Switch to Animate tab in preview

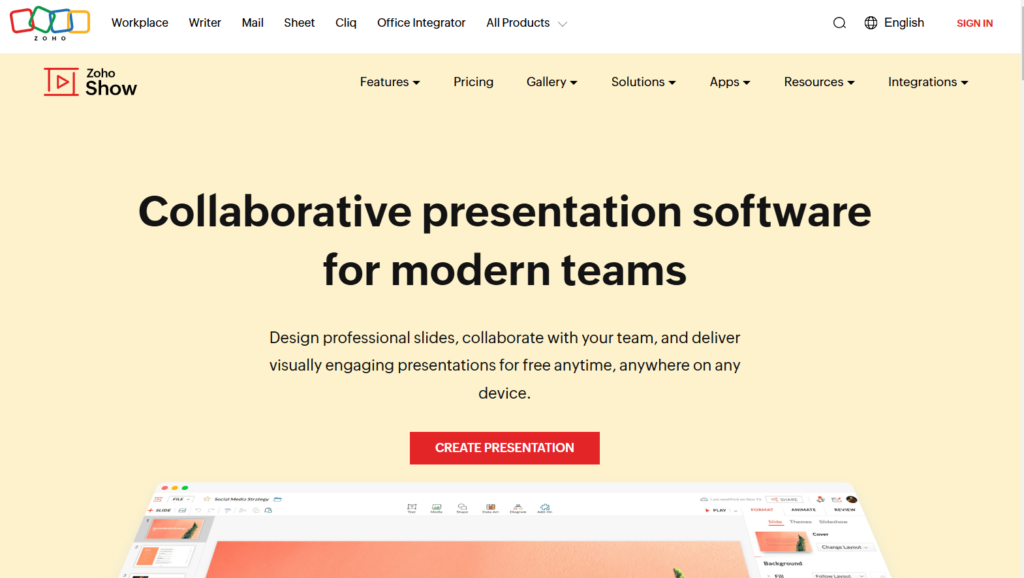point(803,510)
